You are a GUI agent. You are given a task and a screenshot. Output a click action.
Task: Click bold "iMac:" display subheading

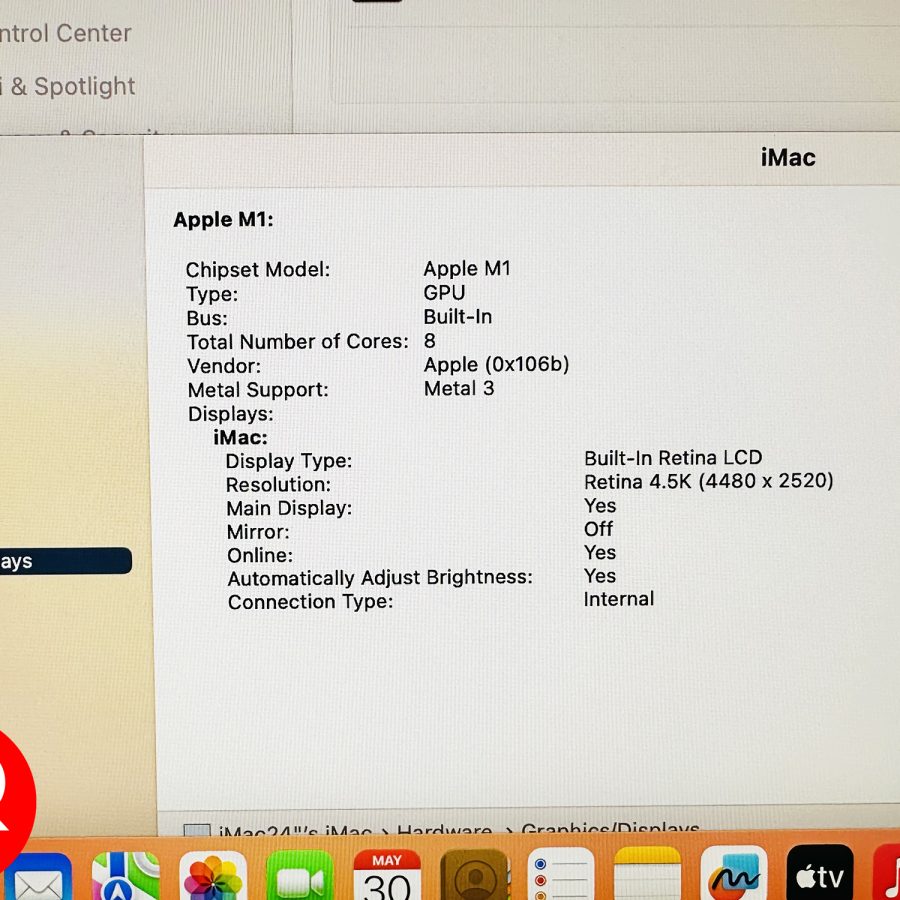(240, 437)
